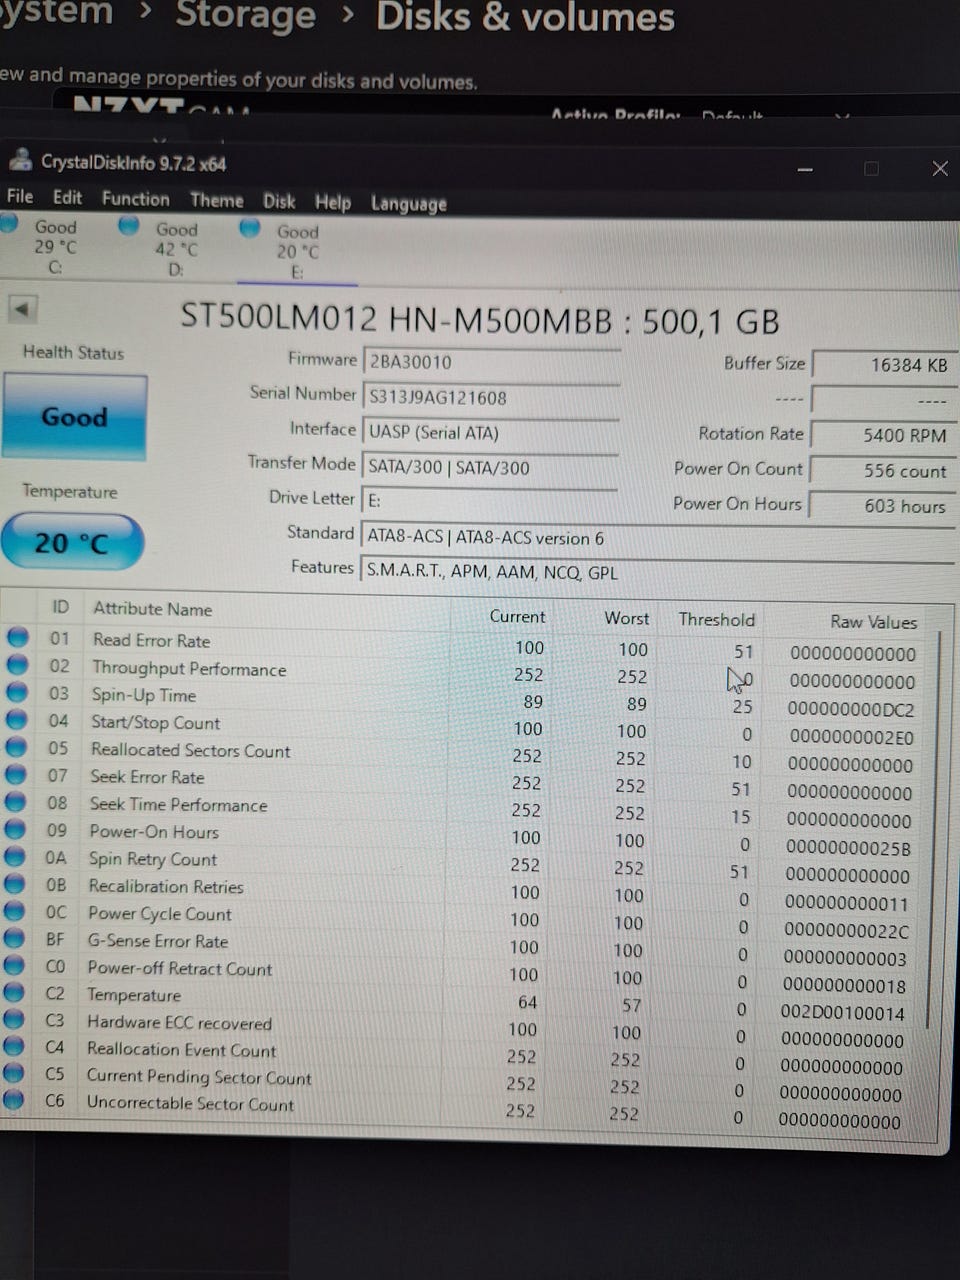Select the Reallocated Sectors Count attribute name
This screenshot has height=1280, width=960.
[x=190, y=750]
